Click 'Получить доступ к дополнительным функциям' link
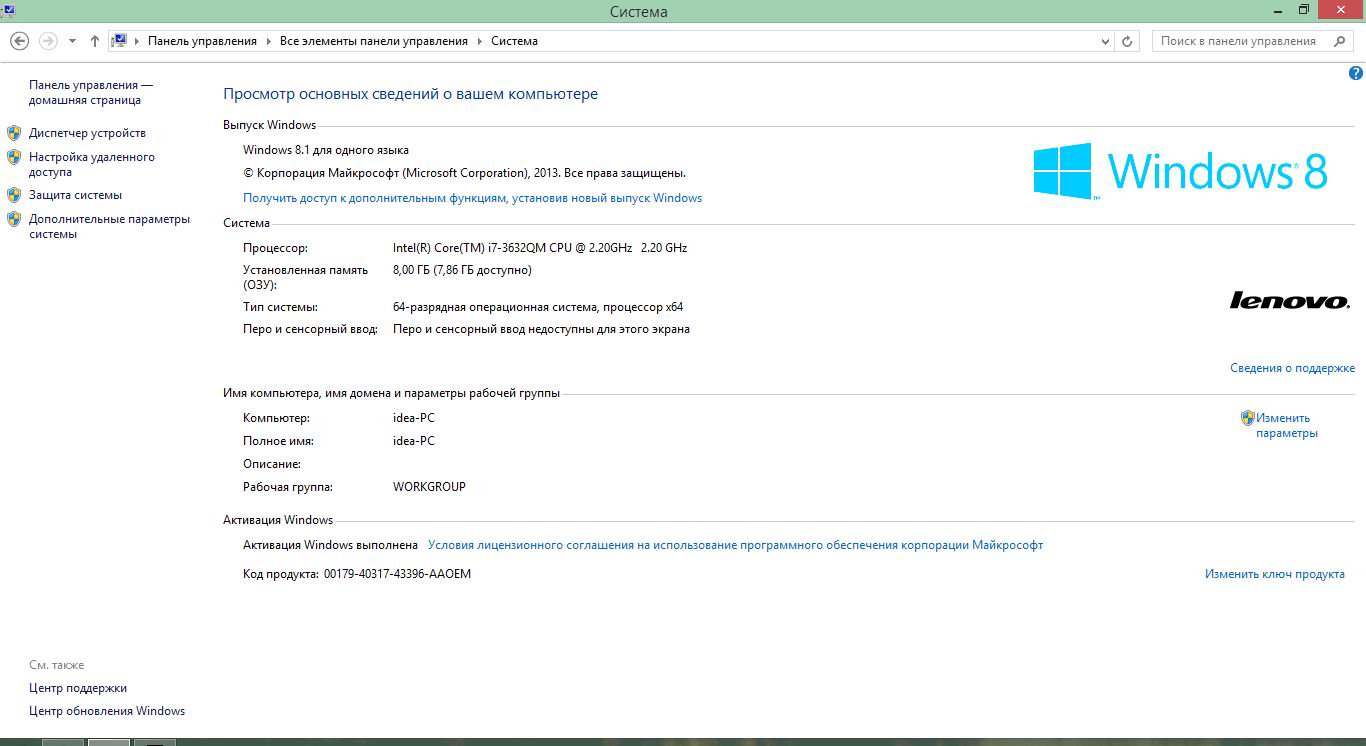This screenshot has height=746, width=1366. (472, 198)
